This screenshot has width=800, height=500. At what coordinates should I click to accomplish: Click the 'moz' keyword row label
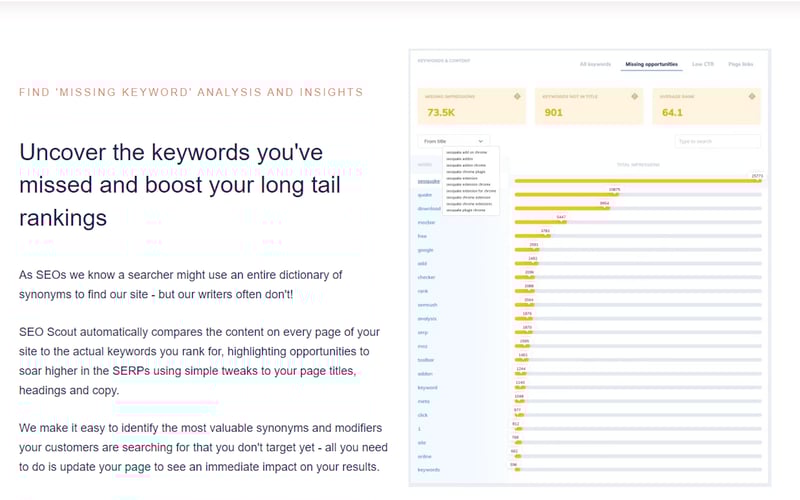[x=422, y=346]
